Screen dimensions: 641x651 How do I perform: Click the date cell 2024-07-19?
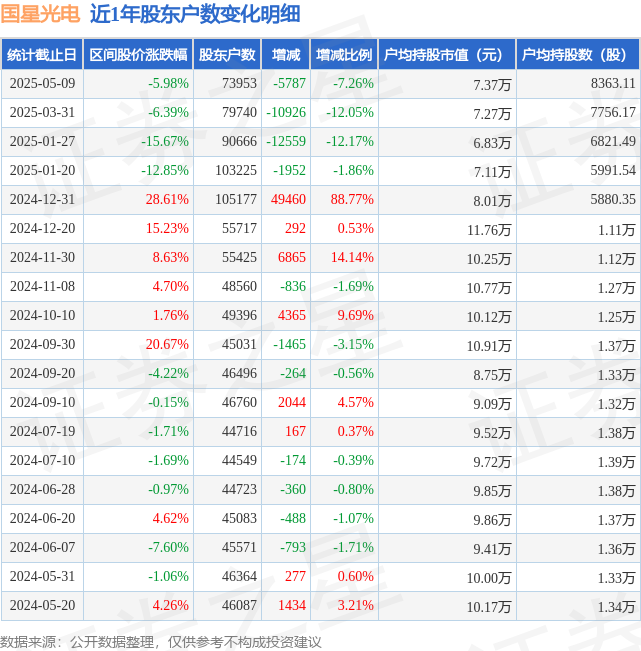42,431
